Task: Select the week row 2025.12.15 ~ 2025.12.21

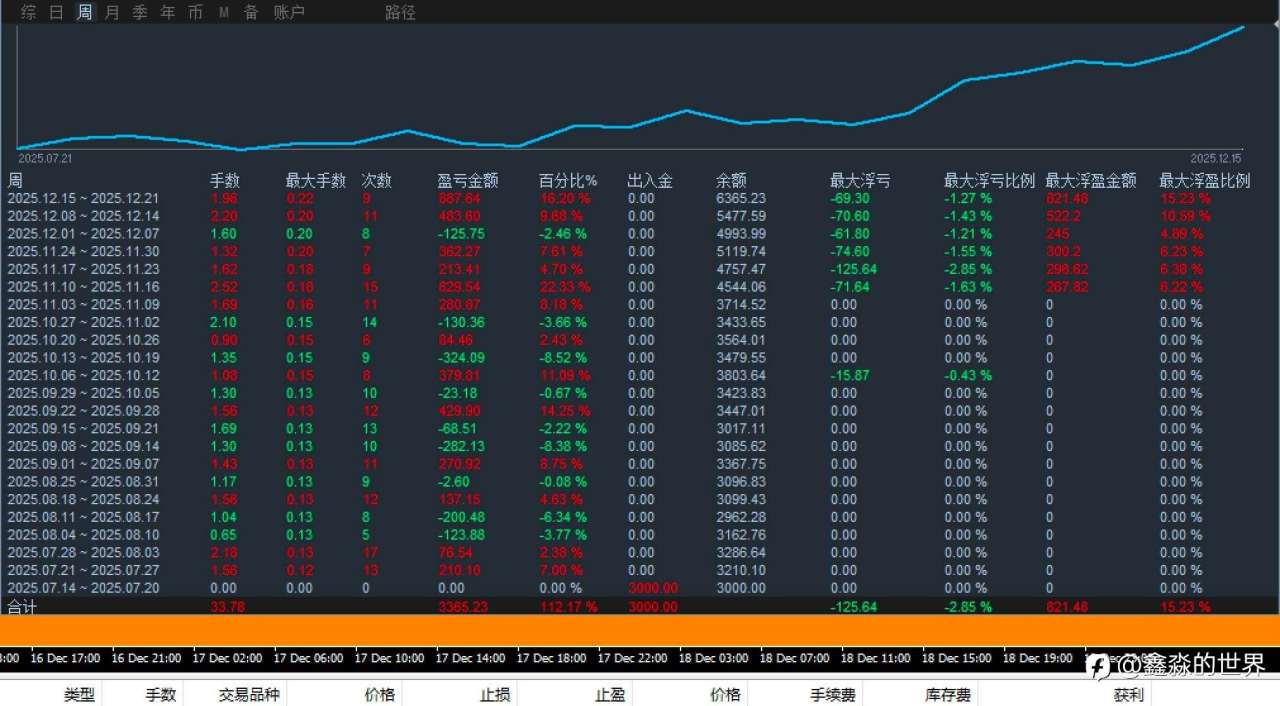Action: click(640, 199)
